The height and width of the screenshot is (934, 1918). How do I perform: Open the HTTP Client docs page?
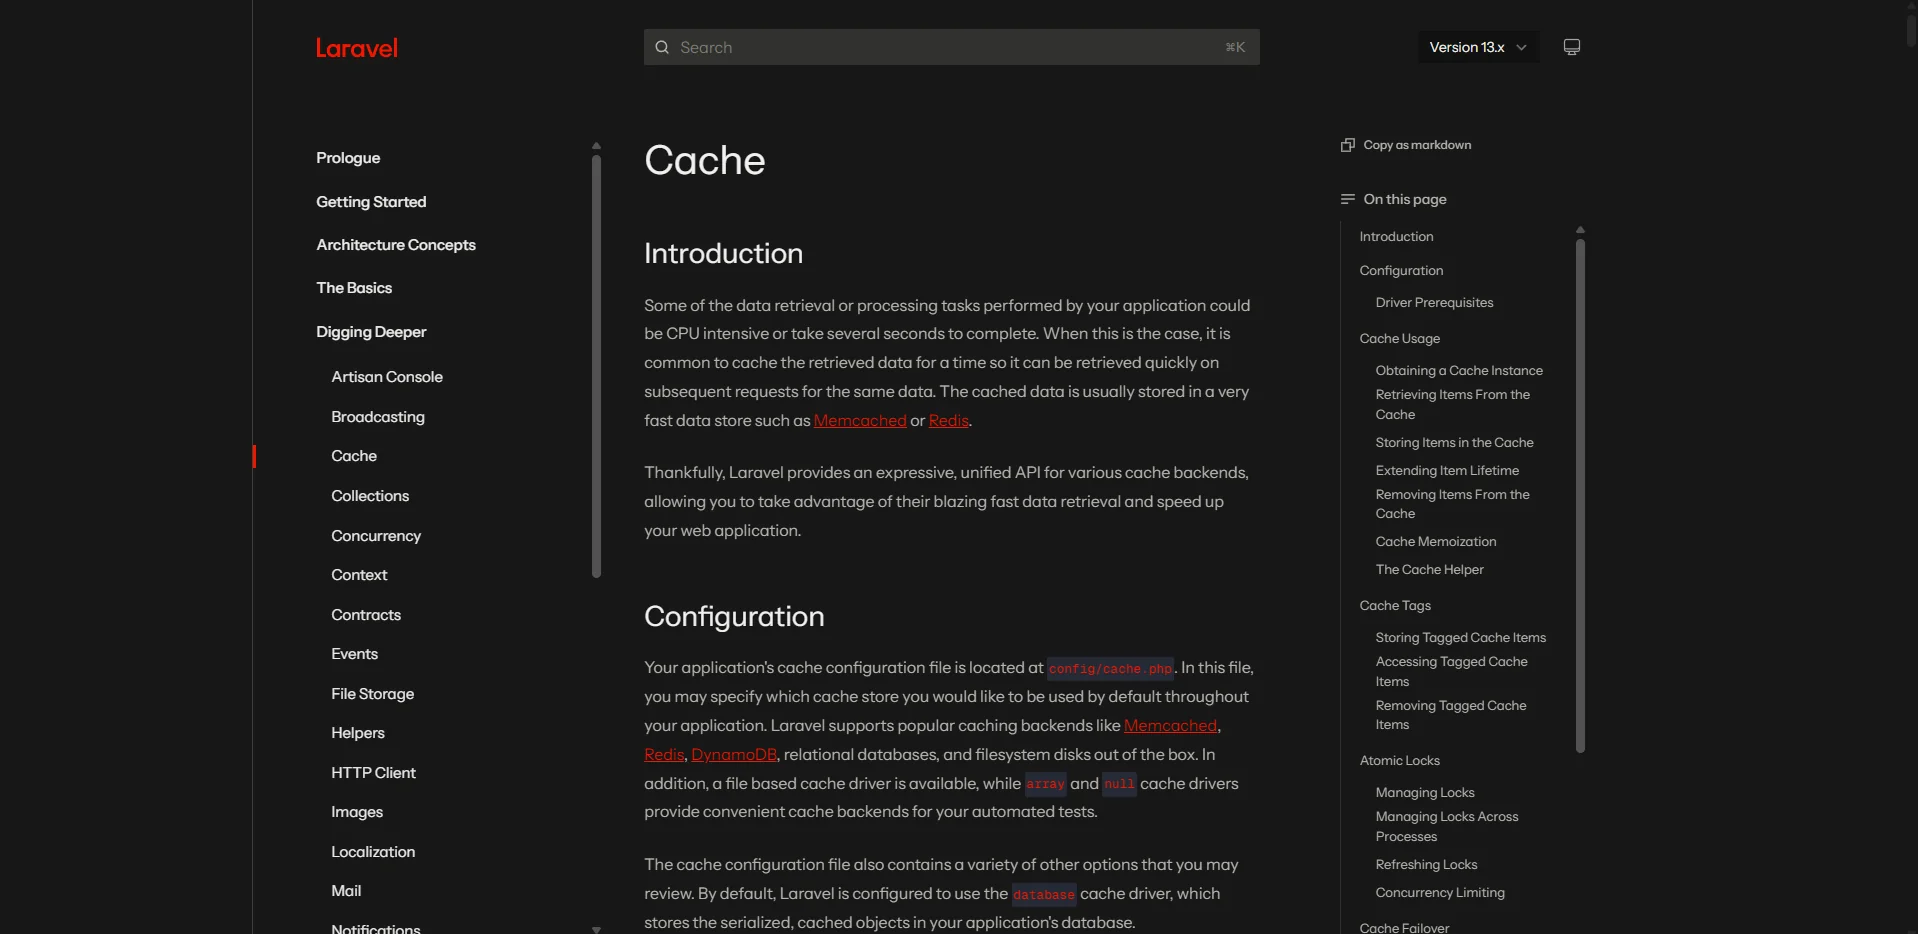[373, 773]
